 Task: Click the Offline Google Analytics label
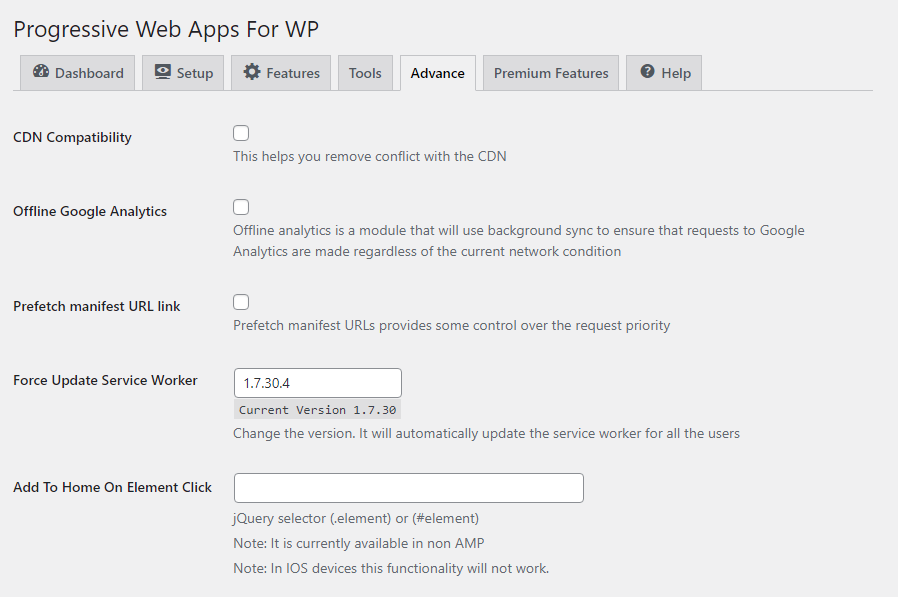click(x=90, y=211)
